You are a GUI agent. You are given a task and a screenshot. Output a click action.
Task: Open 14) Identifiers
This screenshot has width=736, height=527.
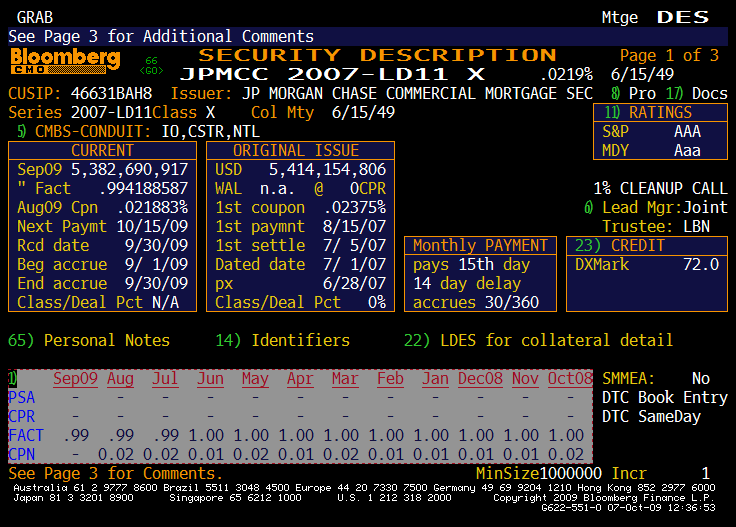(x=283, y=340)
